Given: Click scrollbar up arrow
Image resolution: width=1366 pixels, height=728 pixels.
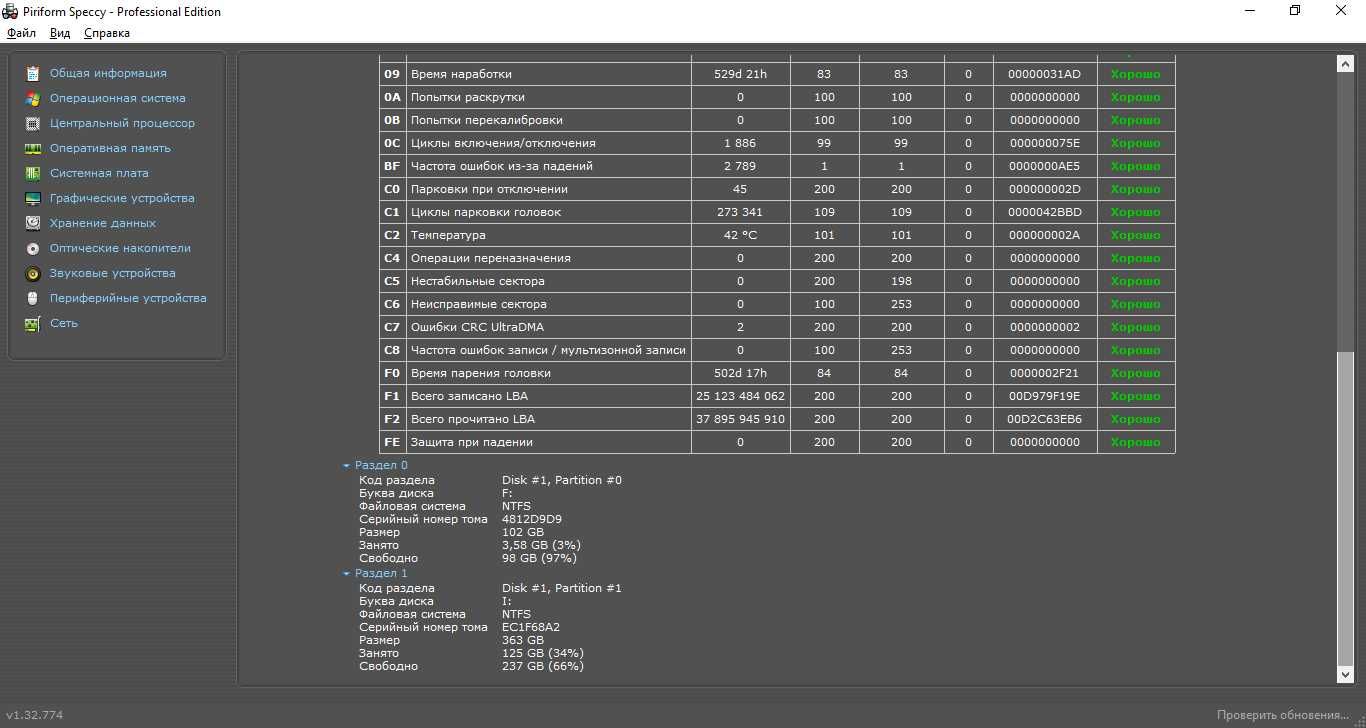Looking at the screenshot, I should (1345, 64).
